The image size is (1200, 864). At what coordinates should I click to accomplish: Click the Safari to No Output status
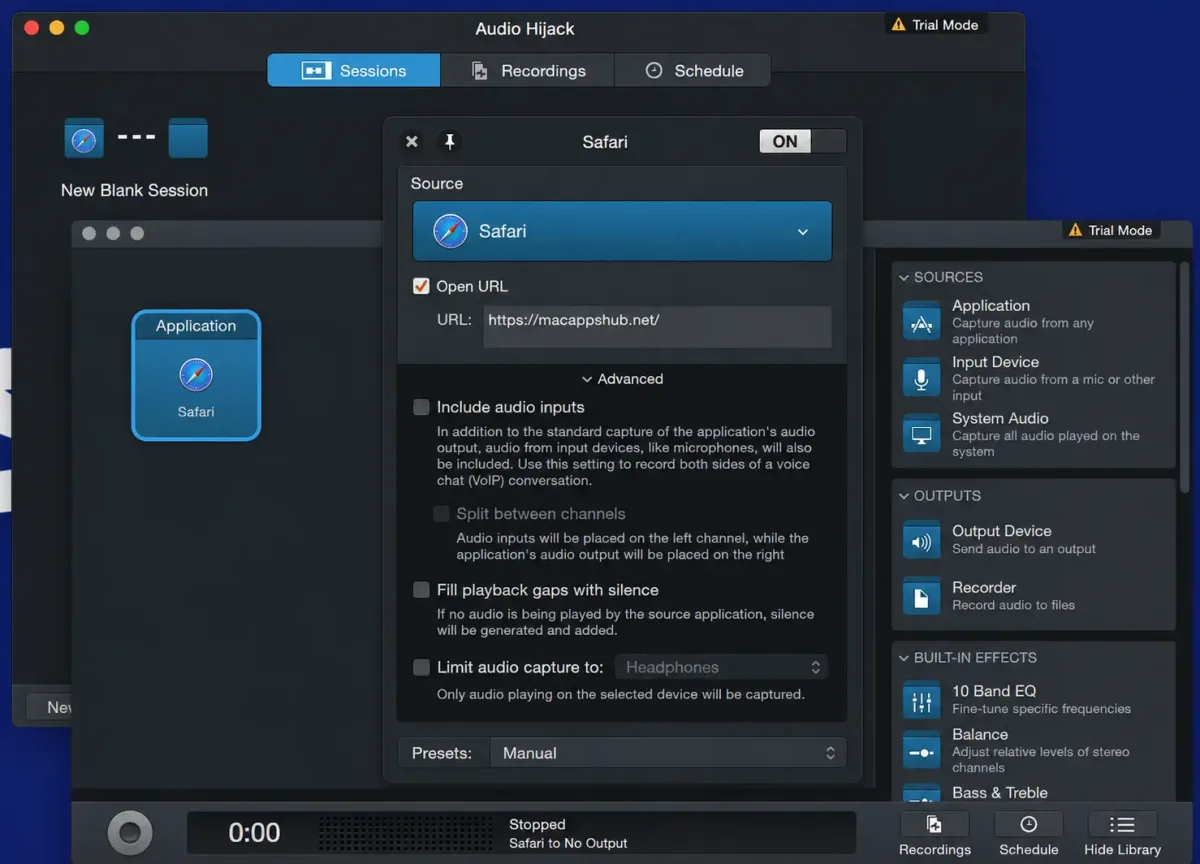click(568, 843)
